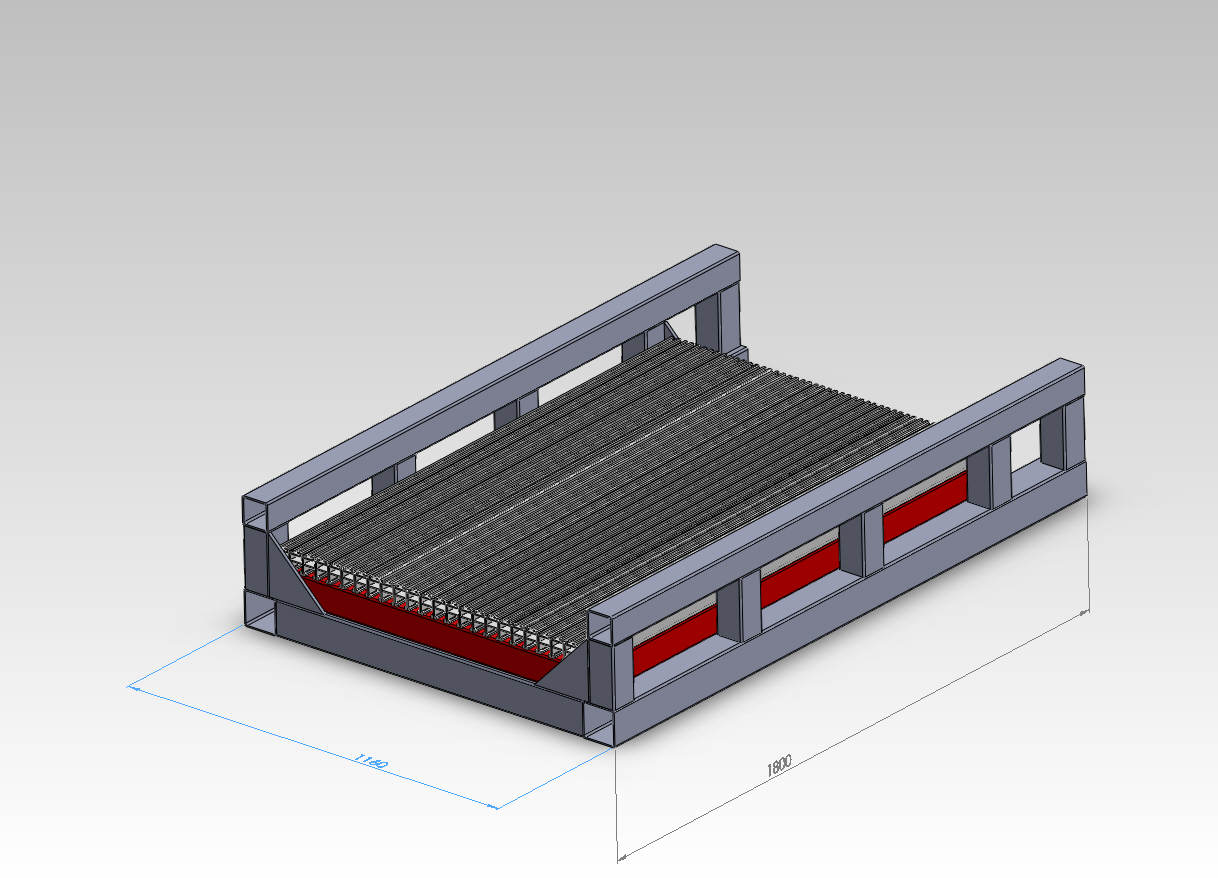Click the left arrow end of the blue 1140 dimension
The width and height of the screenshot is (1218, 878).
(132, 687)
